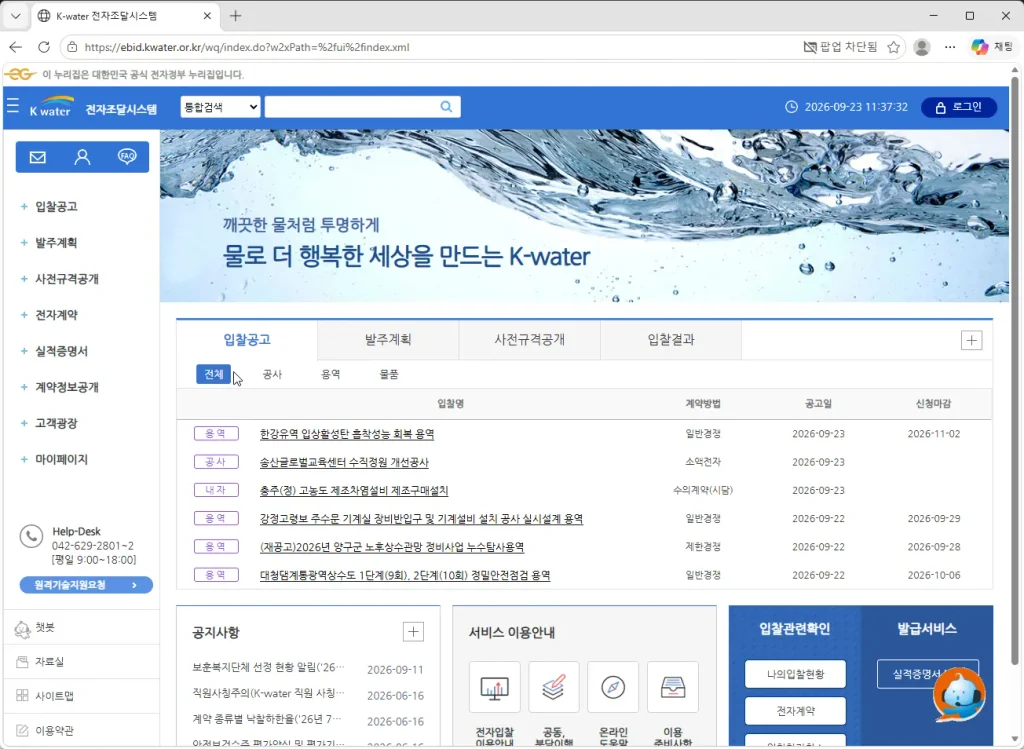
Task: Open 온라인 도움말 compass icon
Action: (613, 687)
